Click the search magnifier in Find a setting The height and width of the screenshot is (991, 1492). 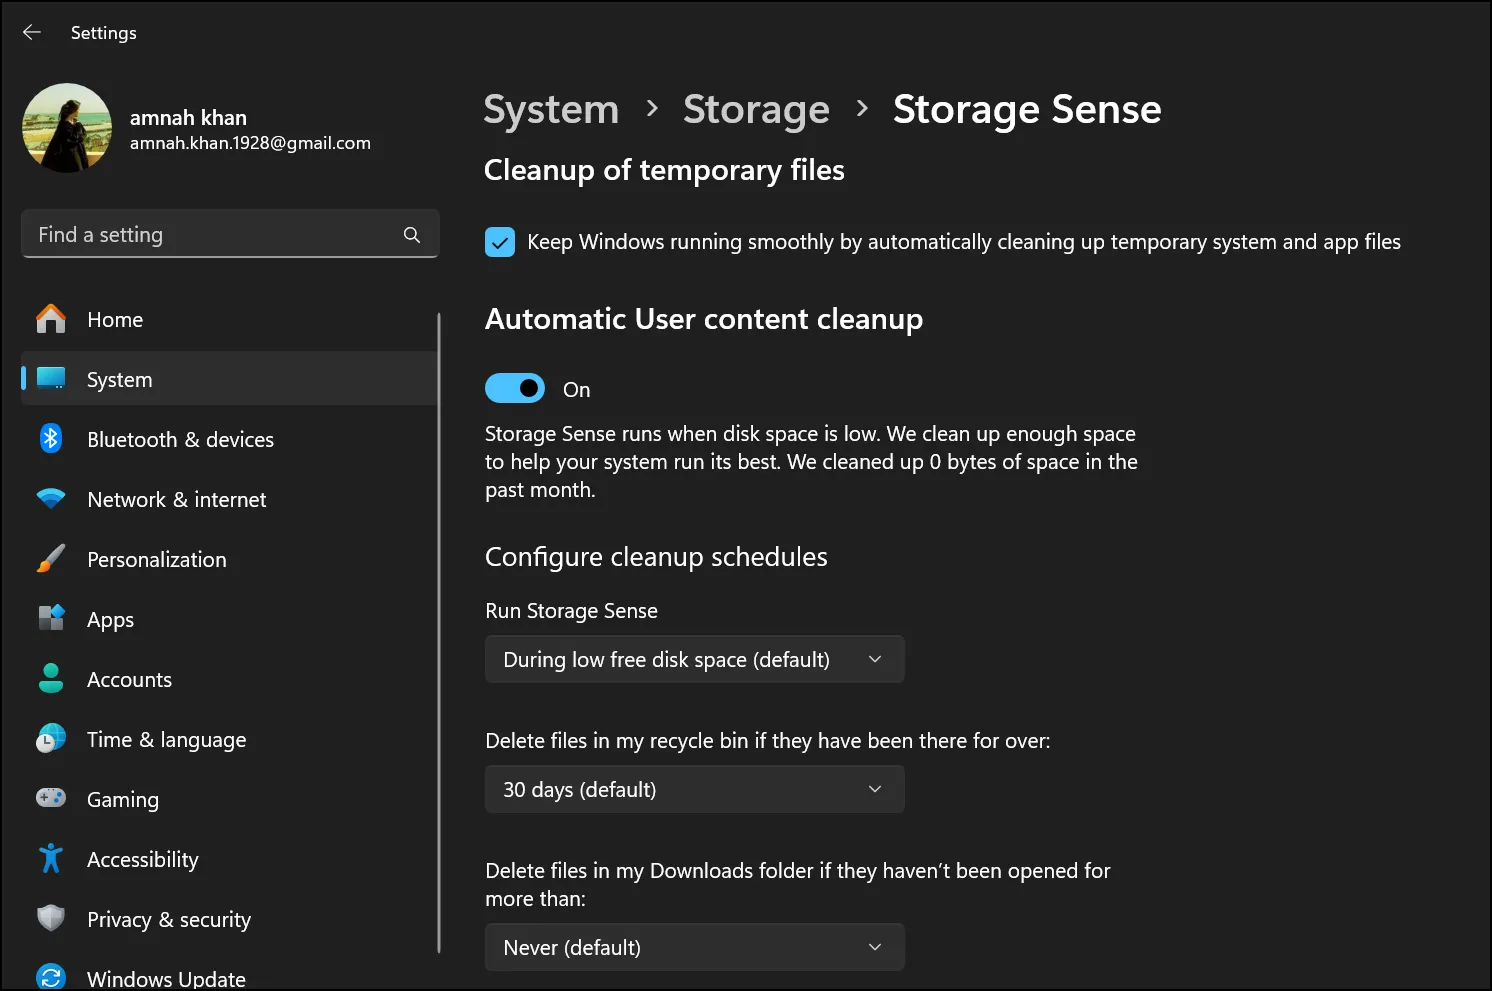(x=412, y=234)
